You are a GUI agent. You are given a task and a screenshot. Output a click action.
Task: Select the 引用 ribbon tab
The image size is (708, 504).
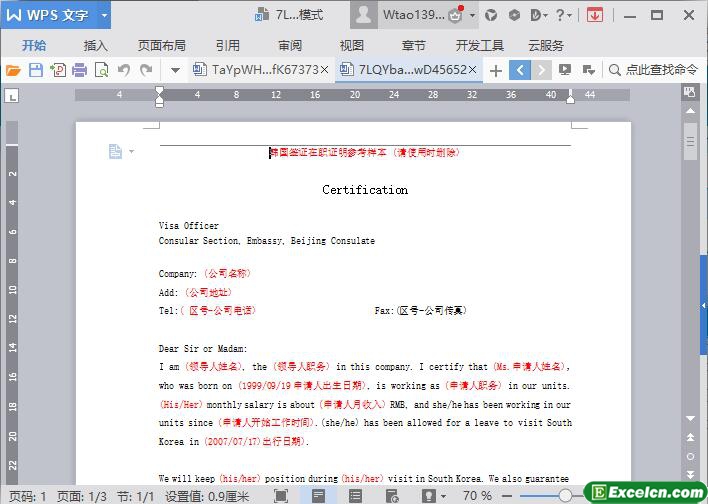click(228, 46)
